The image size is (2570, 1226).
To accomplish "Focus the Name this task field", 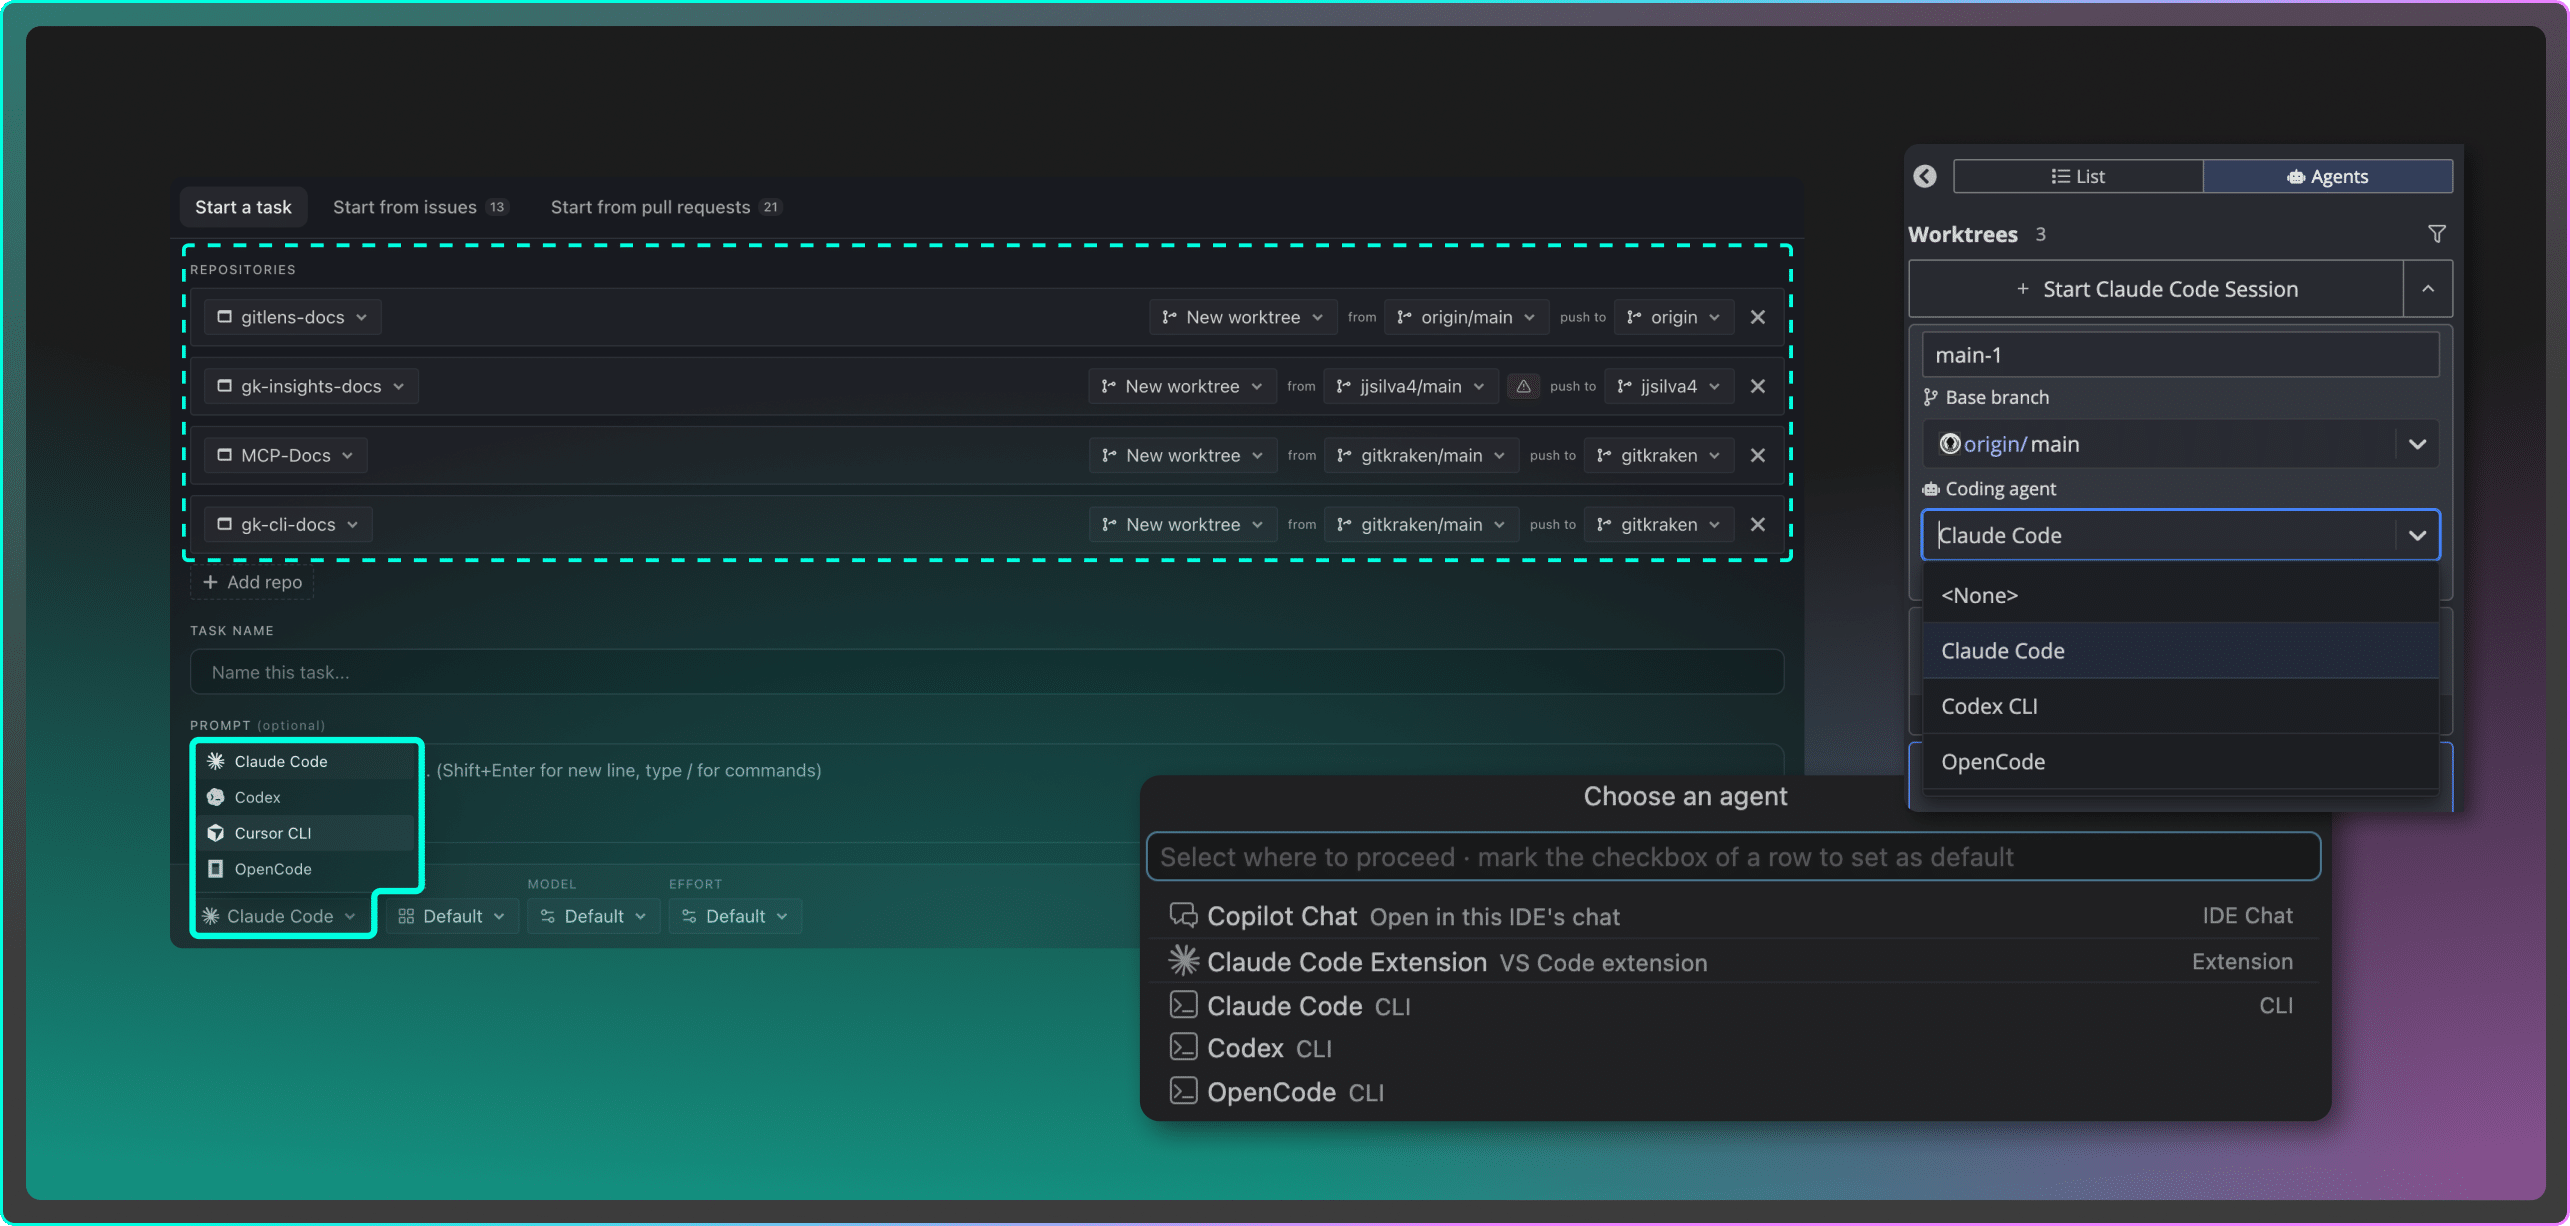I will pos(986,672).
